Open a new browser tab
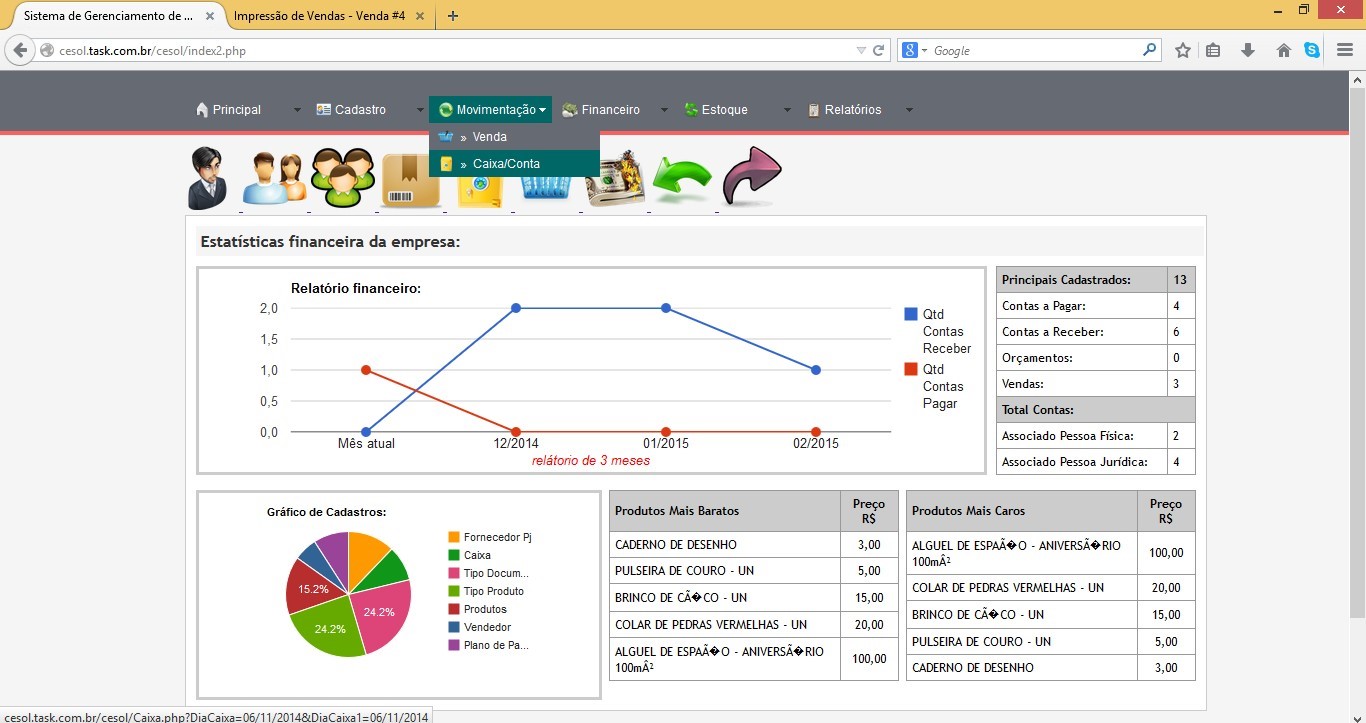1366x723 pixels. coord(453,16)
